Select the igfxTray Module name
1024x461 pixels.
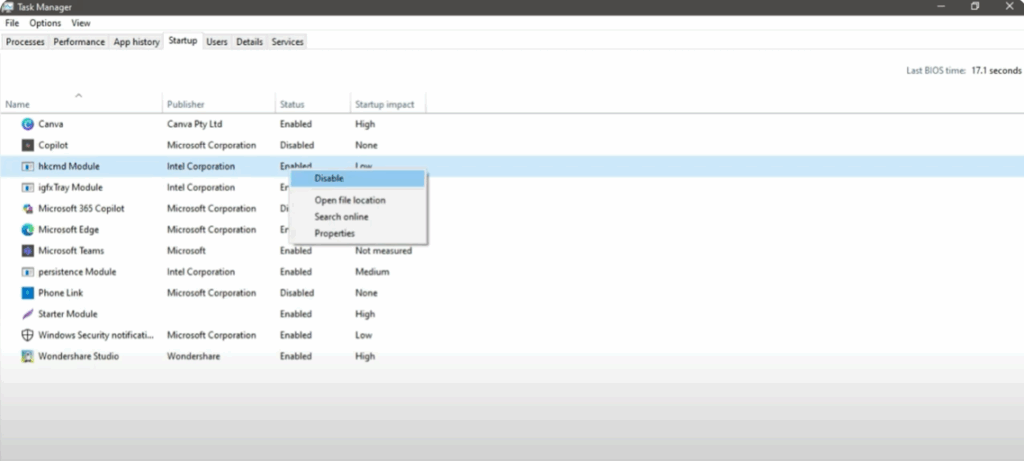coord(71,187)
